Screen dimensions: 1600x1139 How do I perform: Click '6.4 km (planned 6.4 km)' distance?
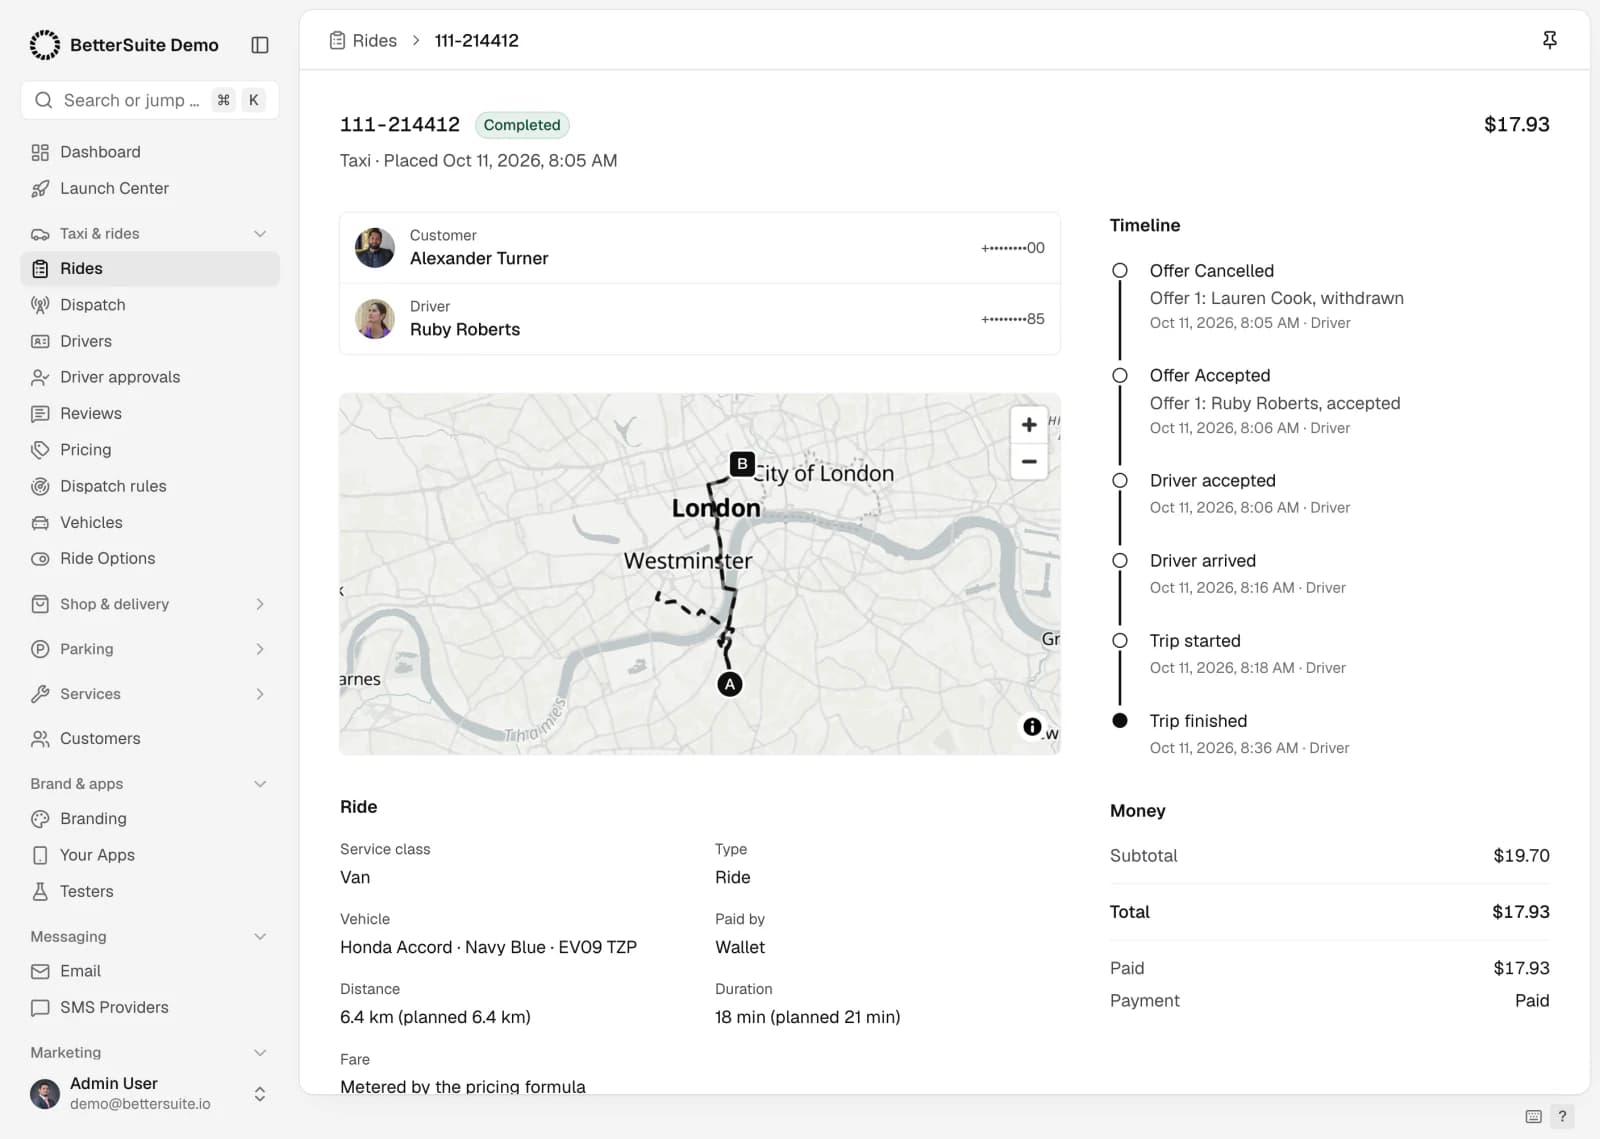coord(435,1017)
